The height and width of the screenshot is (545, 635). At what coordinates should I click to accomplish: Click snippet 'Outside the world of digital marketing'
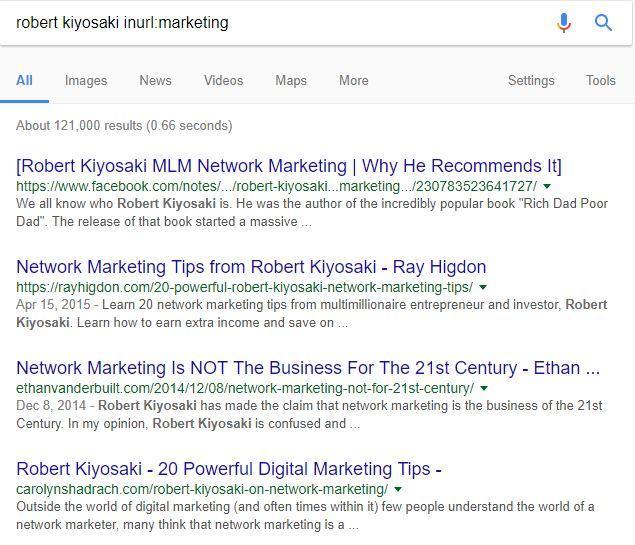coord(123,507)
